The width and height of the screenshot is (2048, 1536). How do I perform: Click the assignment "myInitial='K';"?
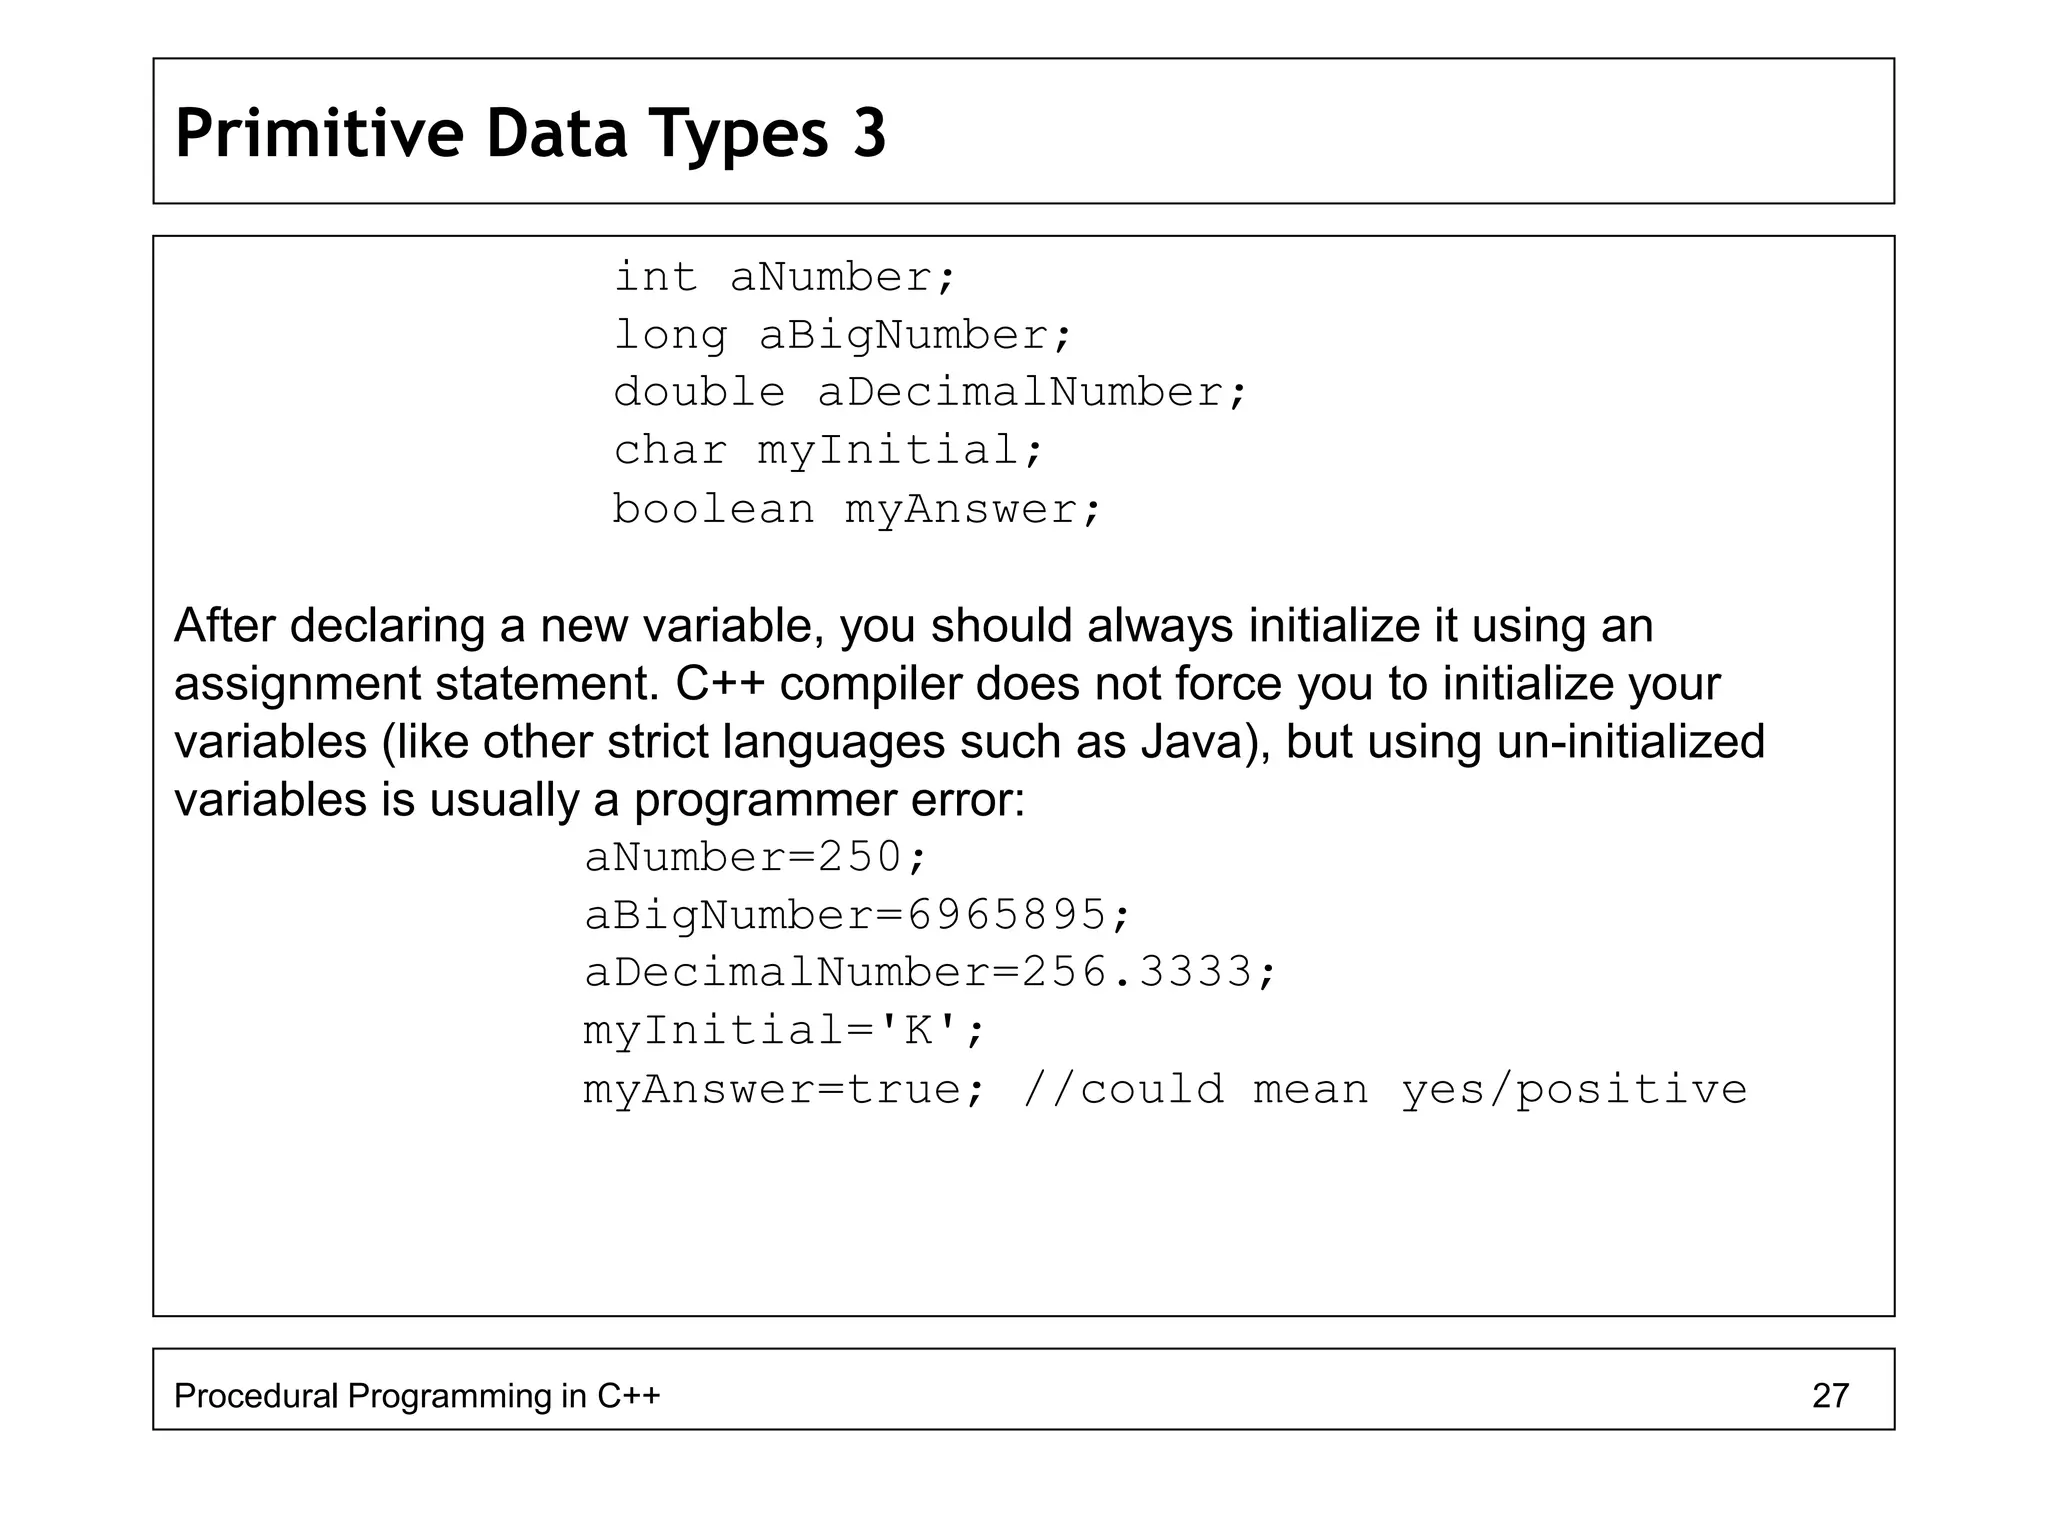click(x=785, y=1030)
